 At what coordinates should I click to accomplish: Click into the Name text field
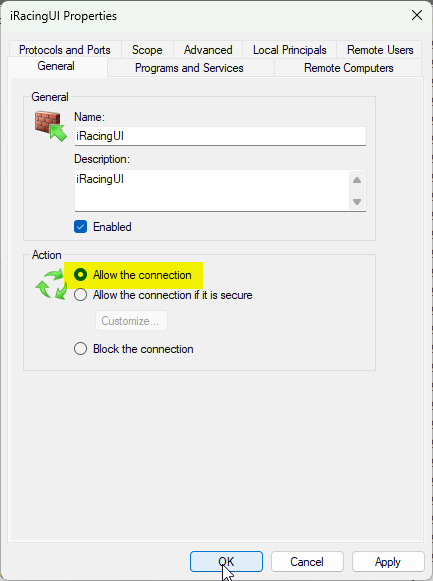pyautogui.click(x=220, y=136)
